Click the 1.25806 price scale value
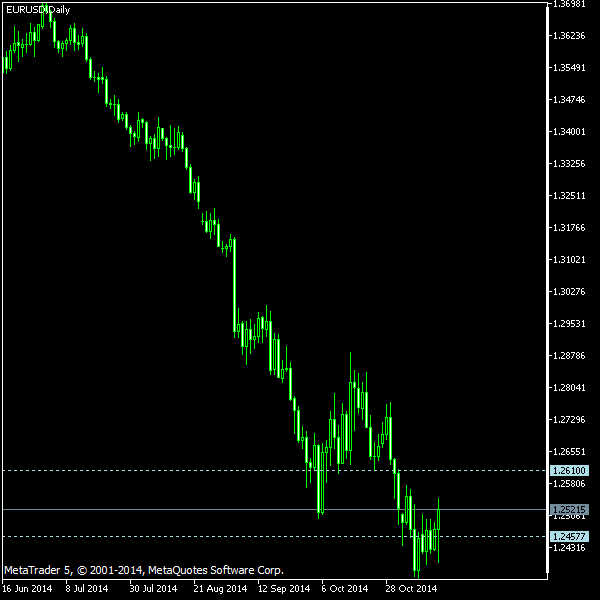The height and width of the screenshot is (600, 600). pyautogui.click(x=569, y=484)
